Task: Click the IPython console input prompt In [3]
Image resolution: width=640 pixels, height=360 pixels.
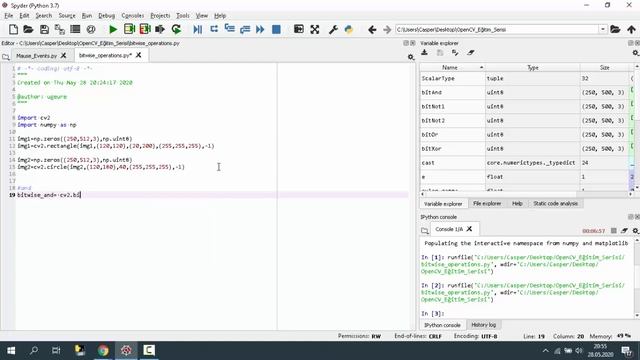Action: click(x=433, y=313)
